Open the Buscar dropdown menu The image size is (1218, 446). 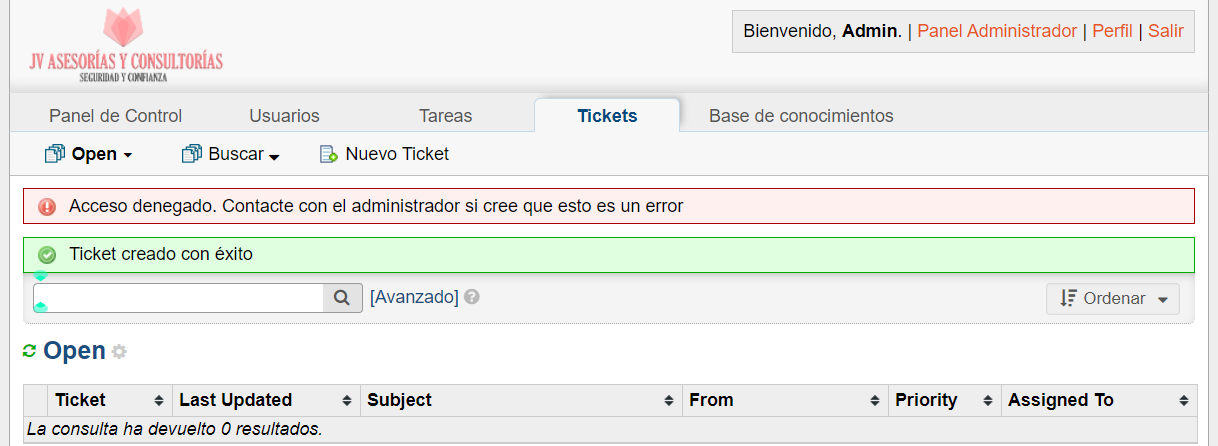[231, 154]
